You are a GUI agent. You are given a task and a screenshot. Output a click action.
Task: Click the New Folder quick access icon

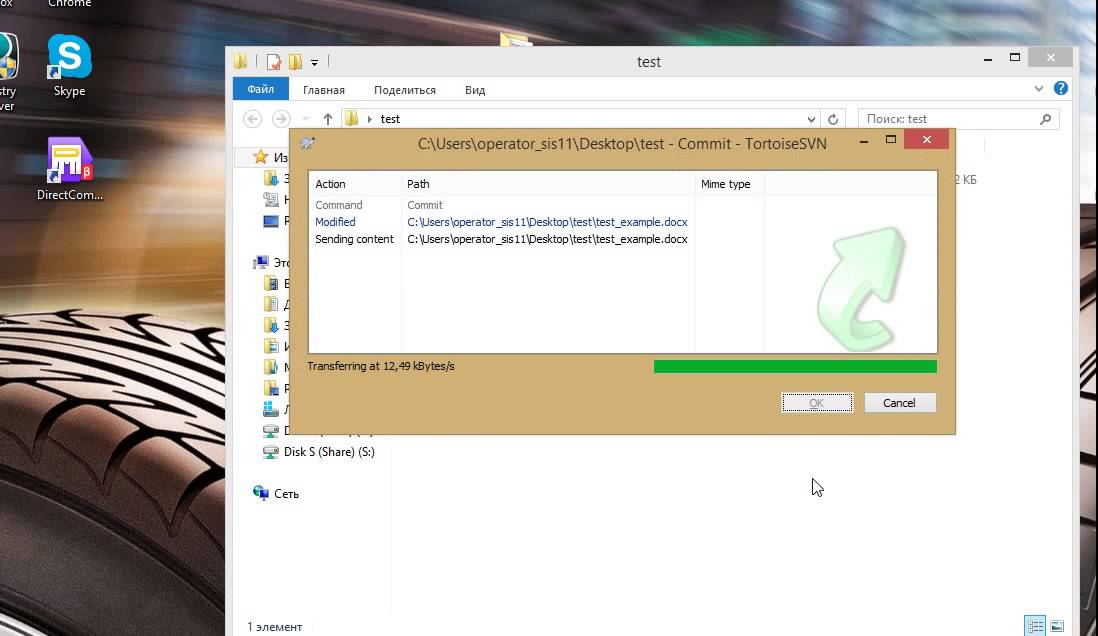tap(296, 62)
